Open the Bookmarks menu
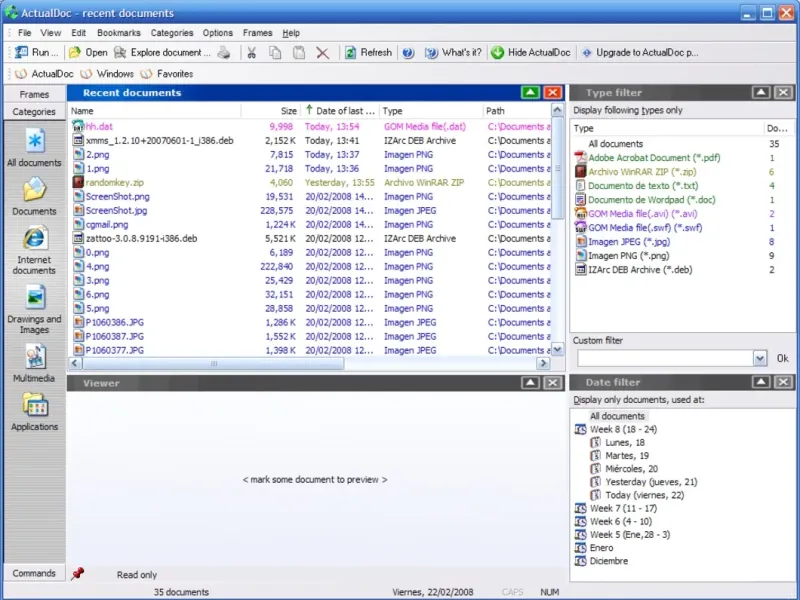Screen dimensions: 800x600 (x=119, y=33)
